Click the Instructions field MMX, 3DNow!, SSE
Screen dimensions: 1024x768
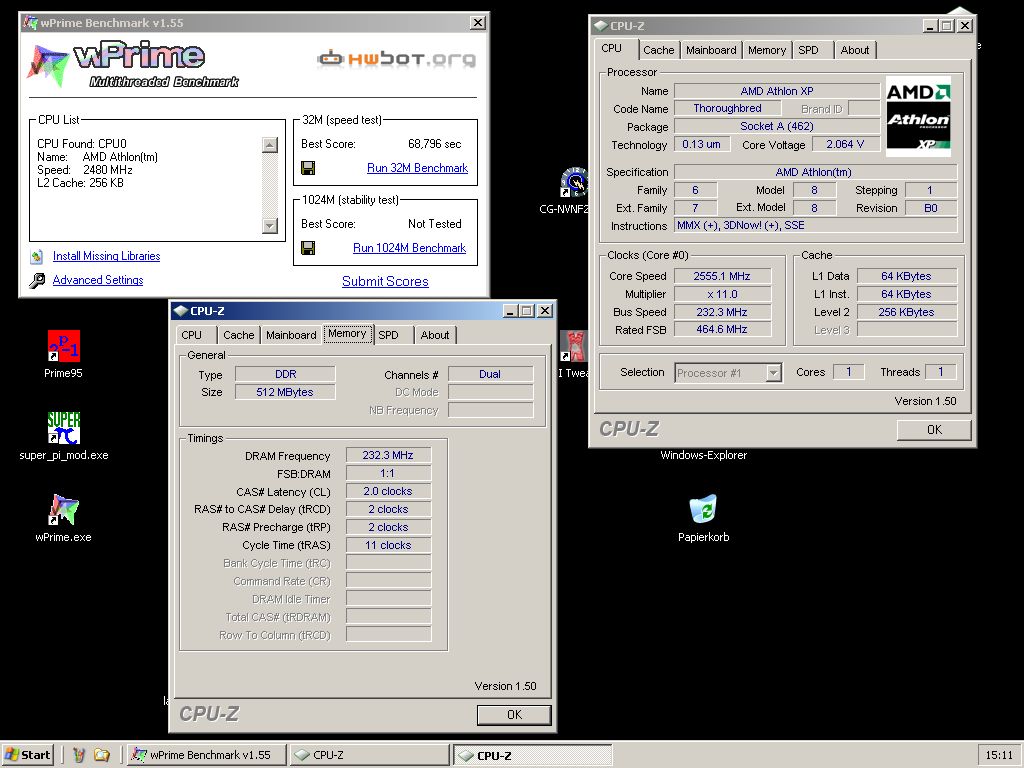tap(816, 225)
